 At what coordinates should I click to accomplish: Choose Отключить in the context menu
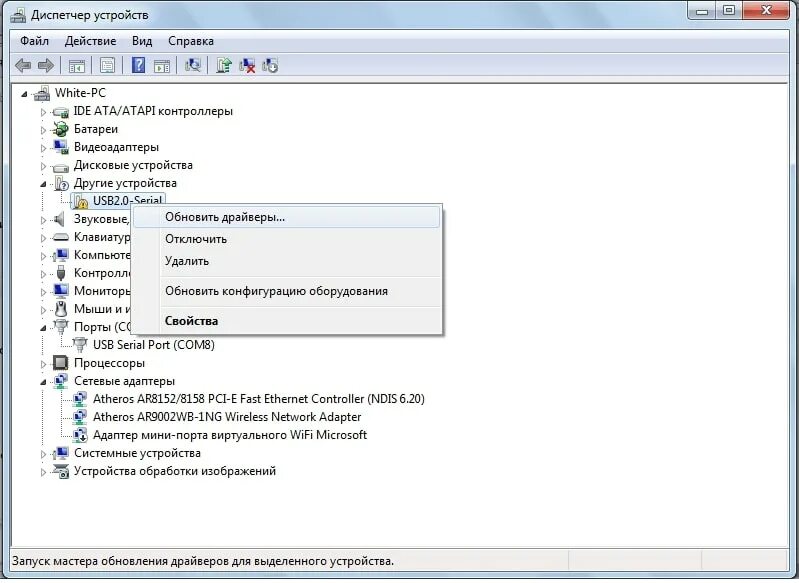click(286, 239)
